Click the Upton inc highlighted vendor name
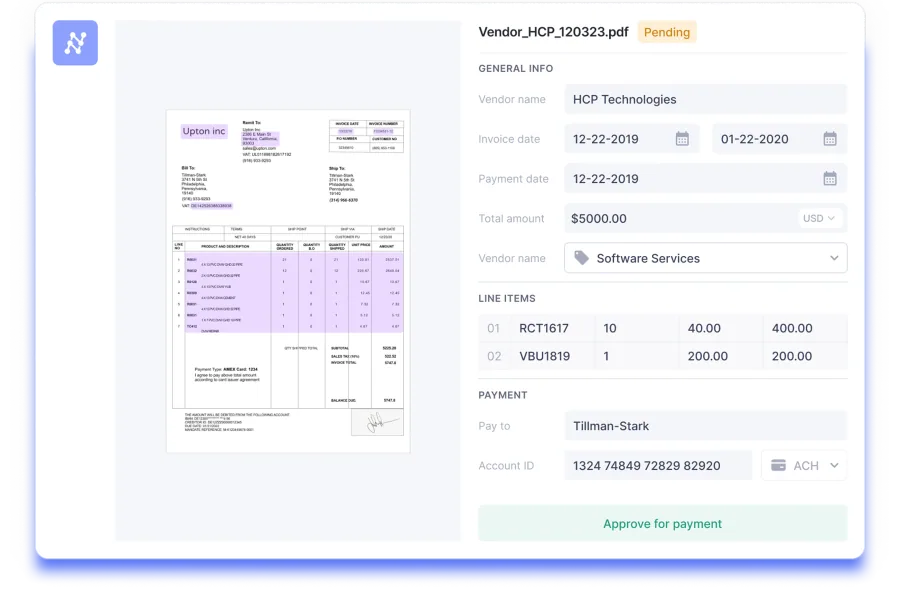The height and width of the screenshot is (597, 900). click(204, 131)
